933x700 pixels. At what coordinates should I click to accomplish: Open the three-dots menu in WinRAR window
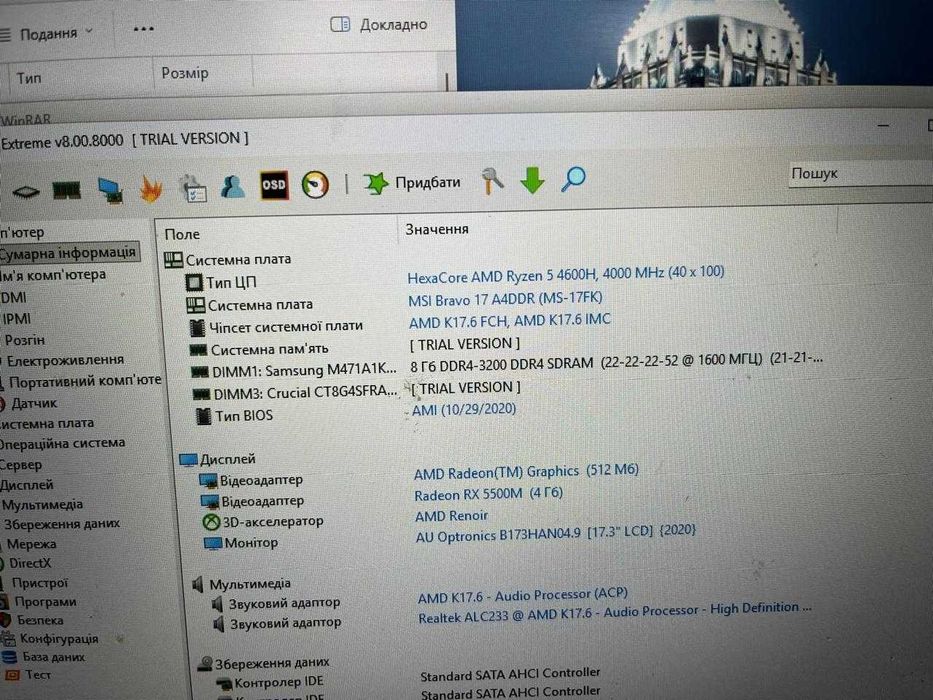click(x=143, y=29)
